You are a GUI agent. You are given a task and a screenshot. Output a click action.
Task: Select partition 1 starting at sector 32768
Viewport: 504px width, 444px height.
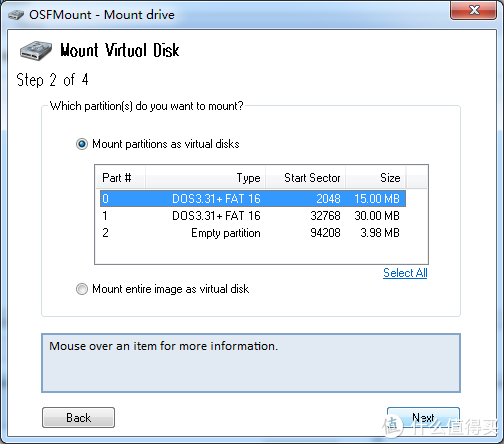pyautogui.click(x=253, y=216)
